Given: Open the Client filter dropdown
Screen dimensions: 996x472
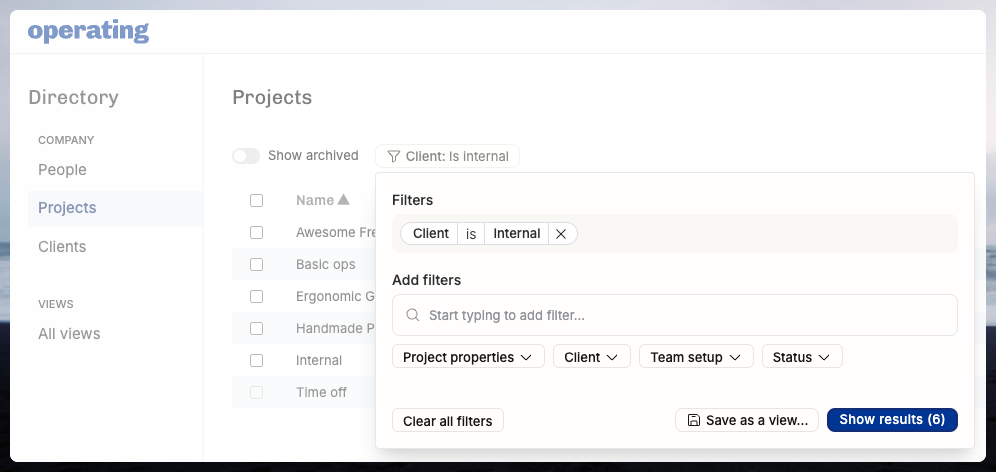Looking at the screenshot, I should point(592,357).
